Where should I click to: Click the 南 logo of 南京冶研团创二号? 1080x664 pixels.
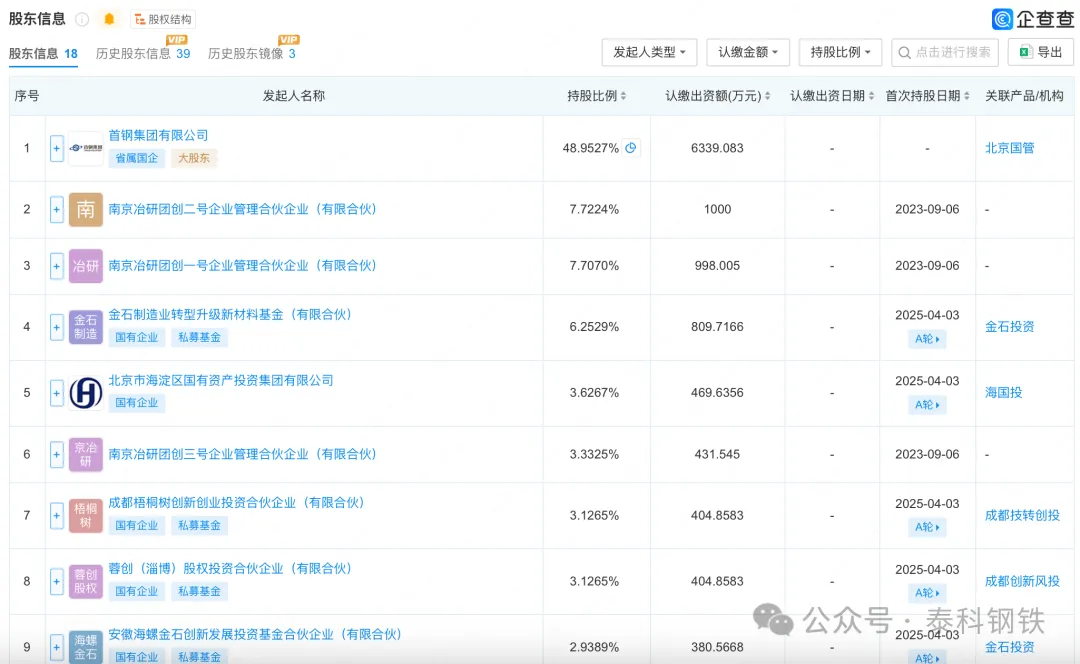pyautogui.click(x=85, y=209)
